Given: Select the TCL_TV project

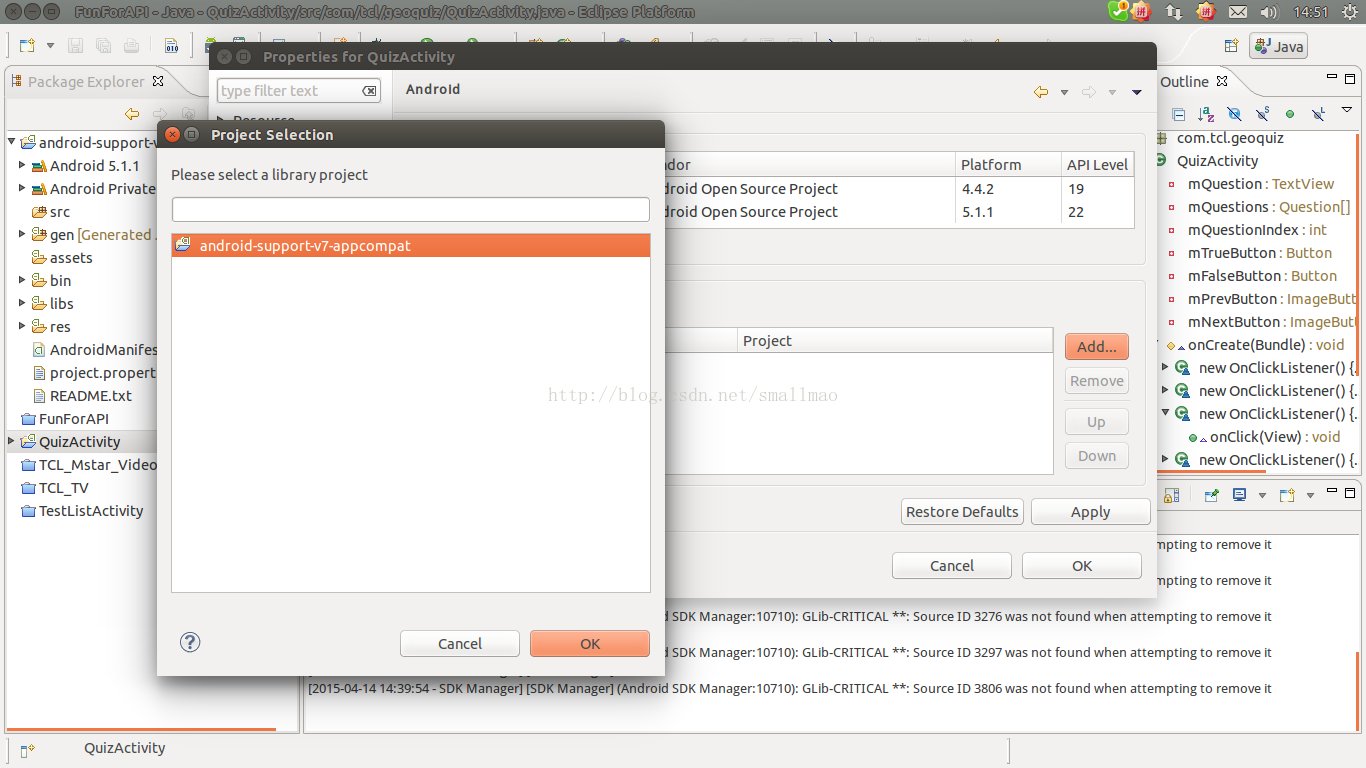Looking at the screenshot, I should click(64, 488).
